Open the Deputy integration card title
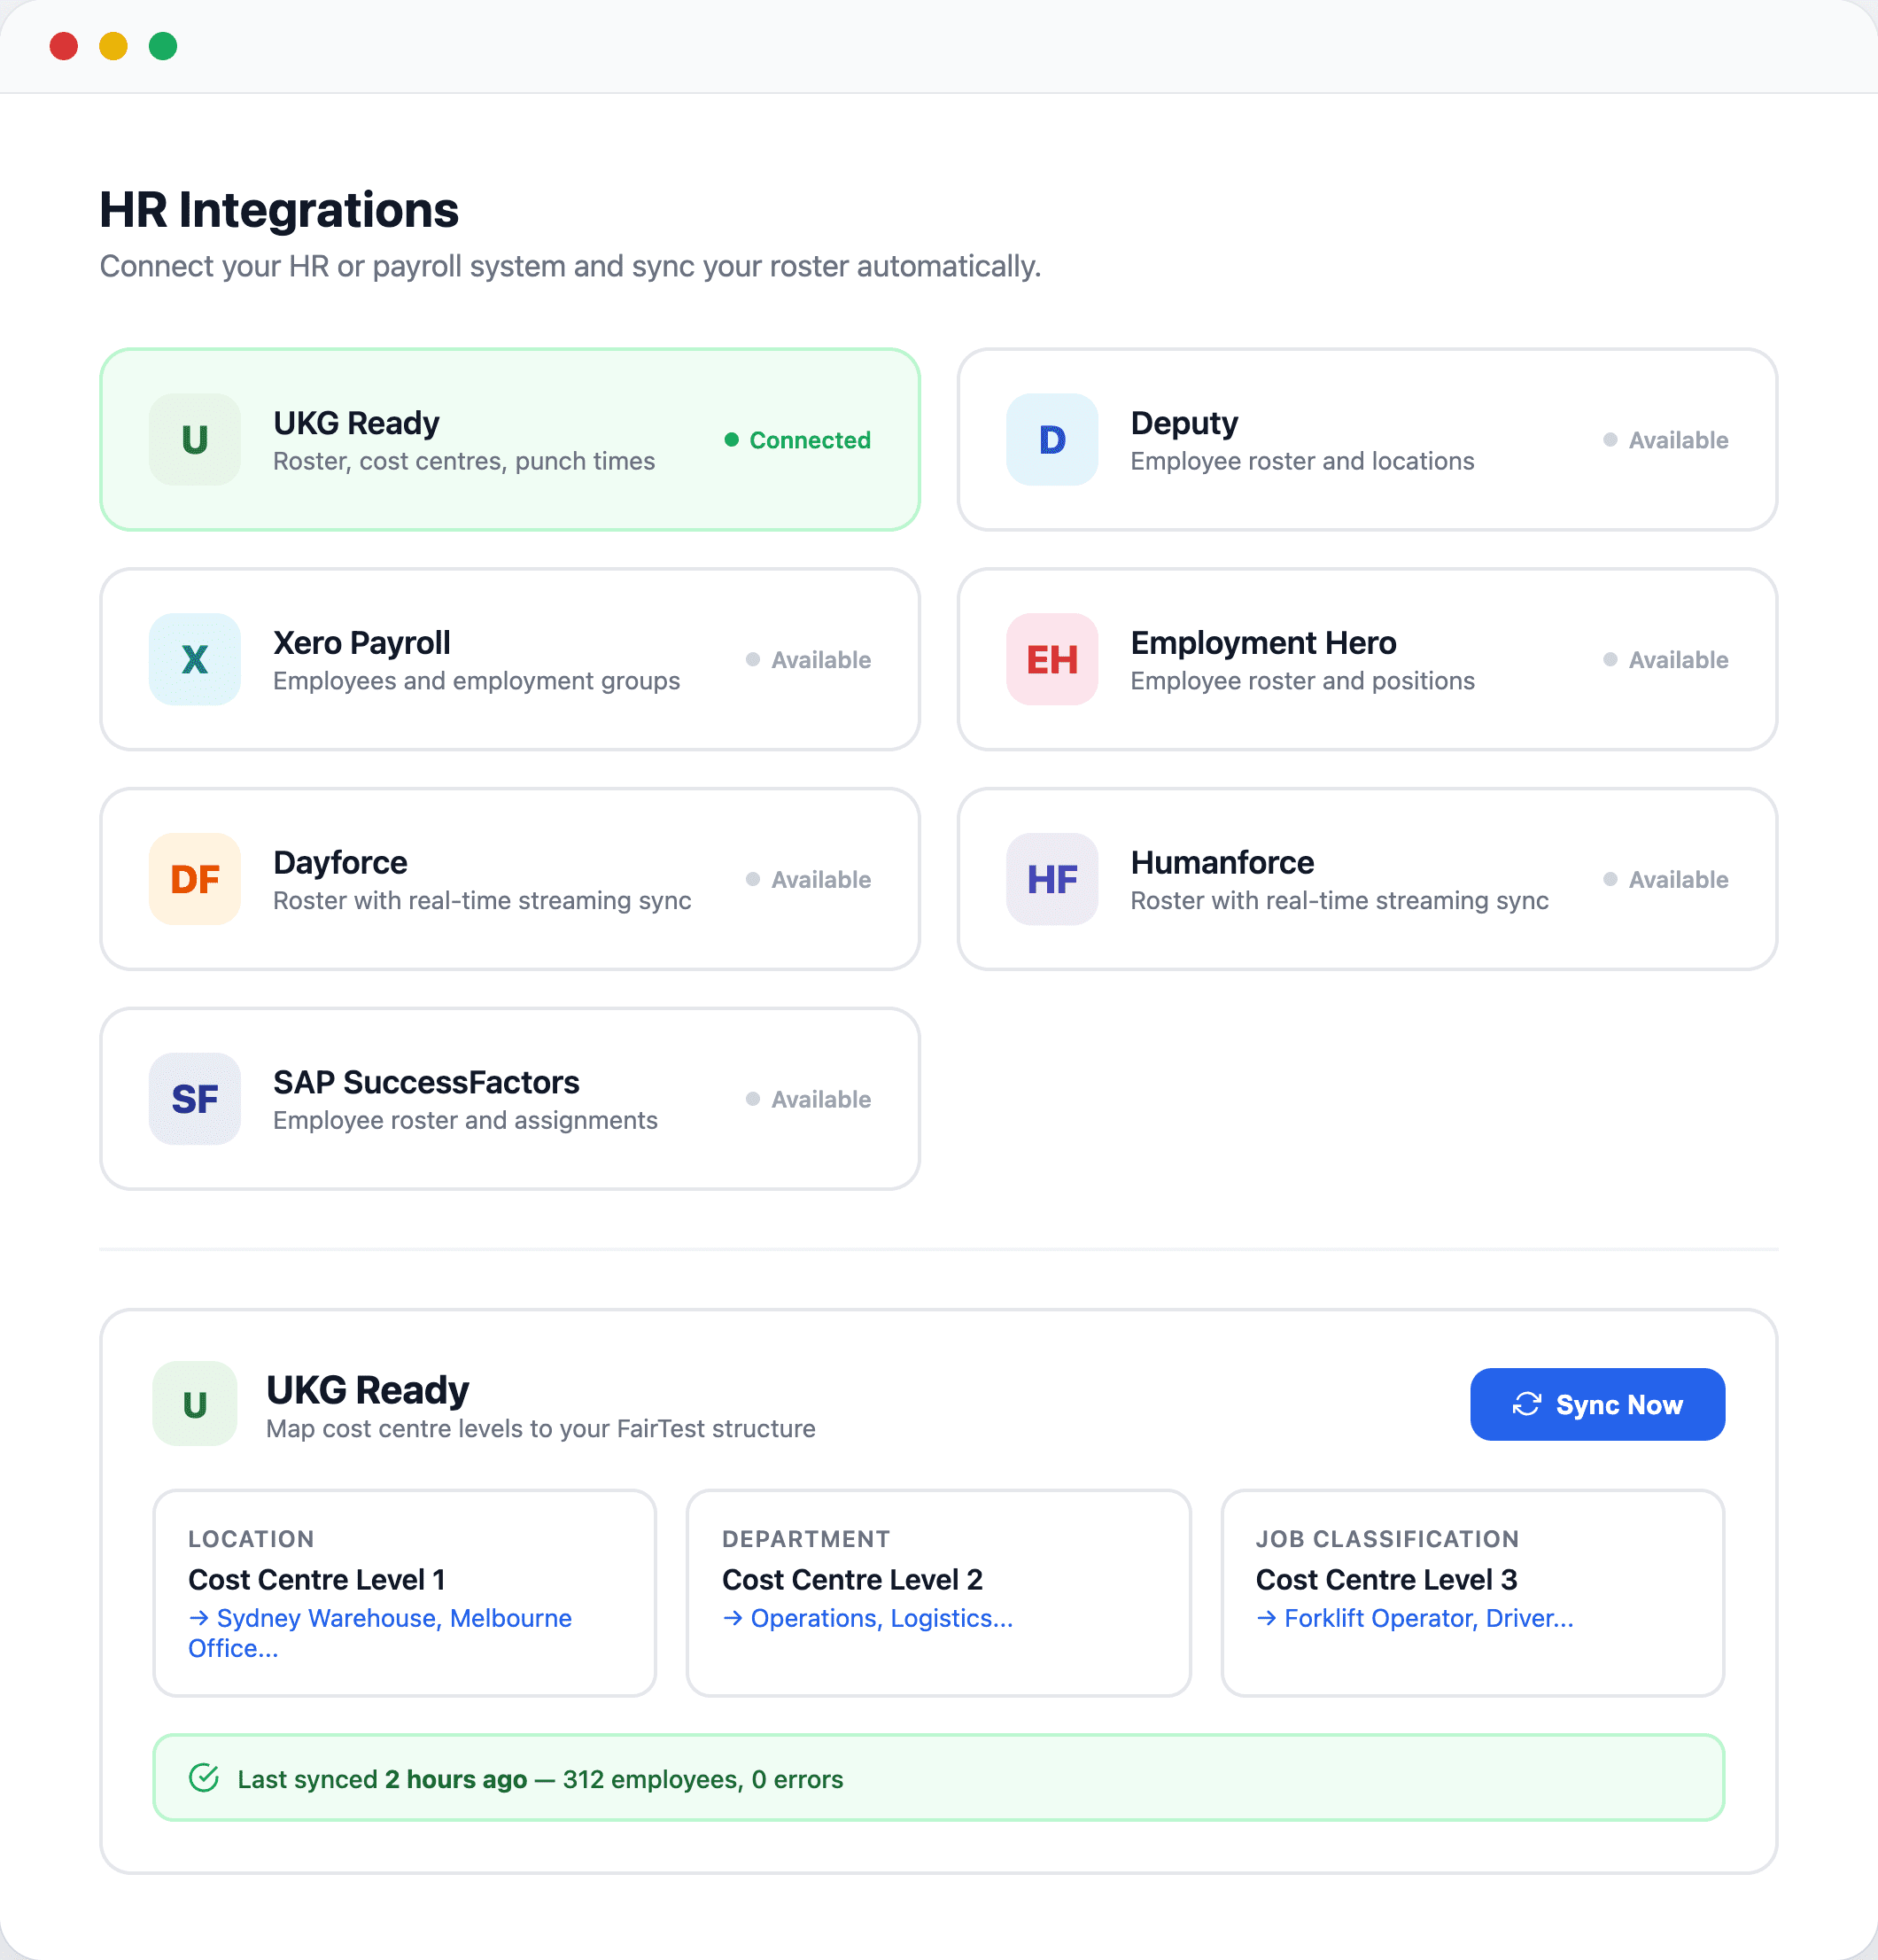 click(1184, 423)
